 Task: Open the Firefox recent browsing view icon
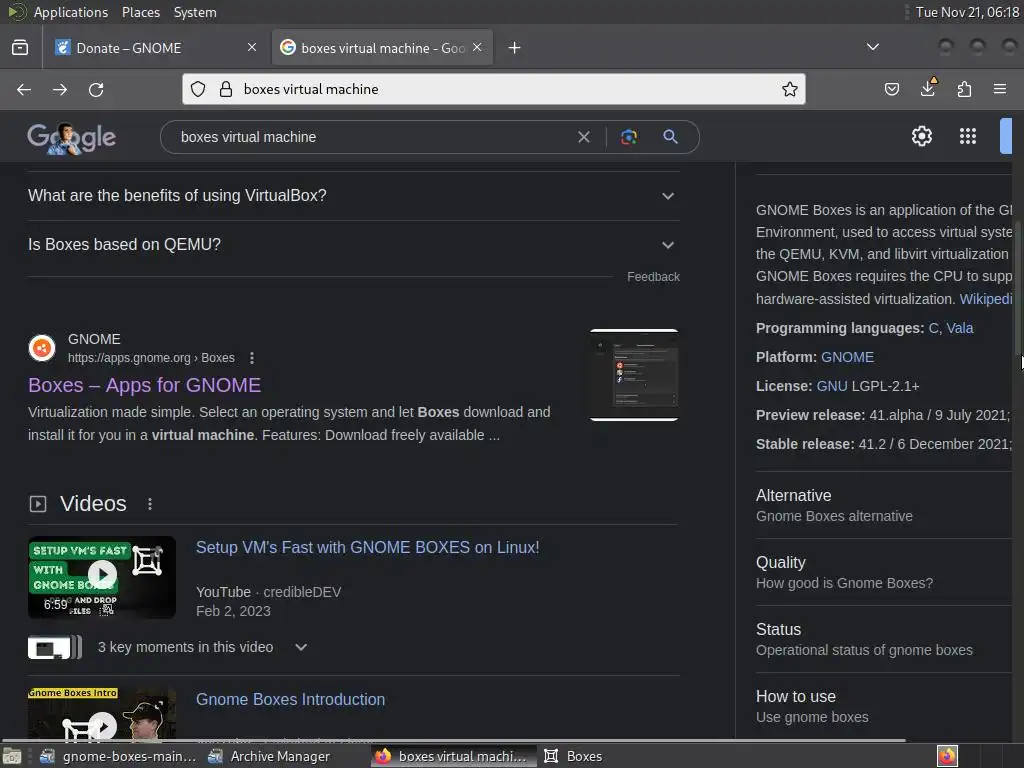tap(20, 48)
